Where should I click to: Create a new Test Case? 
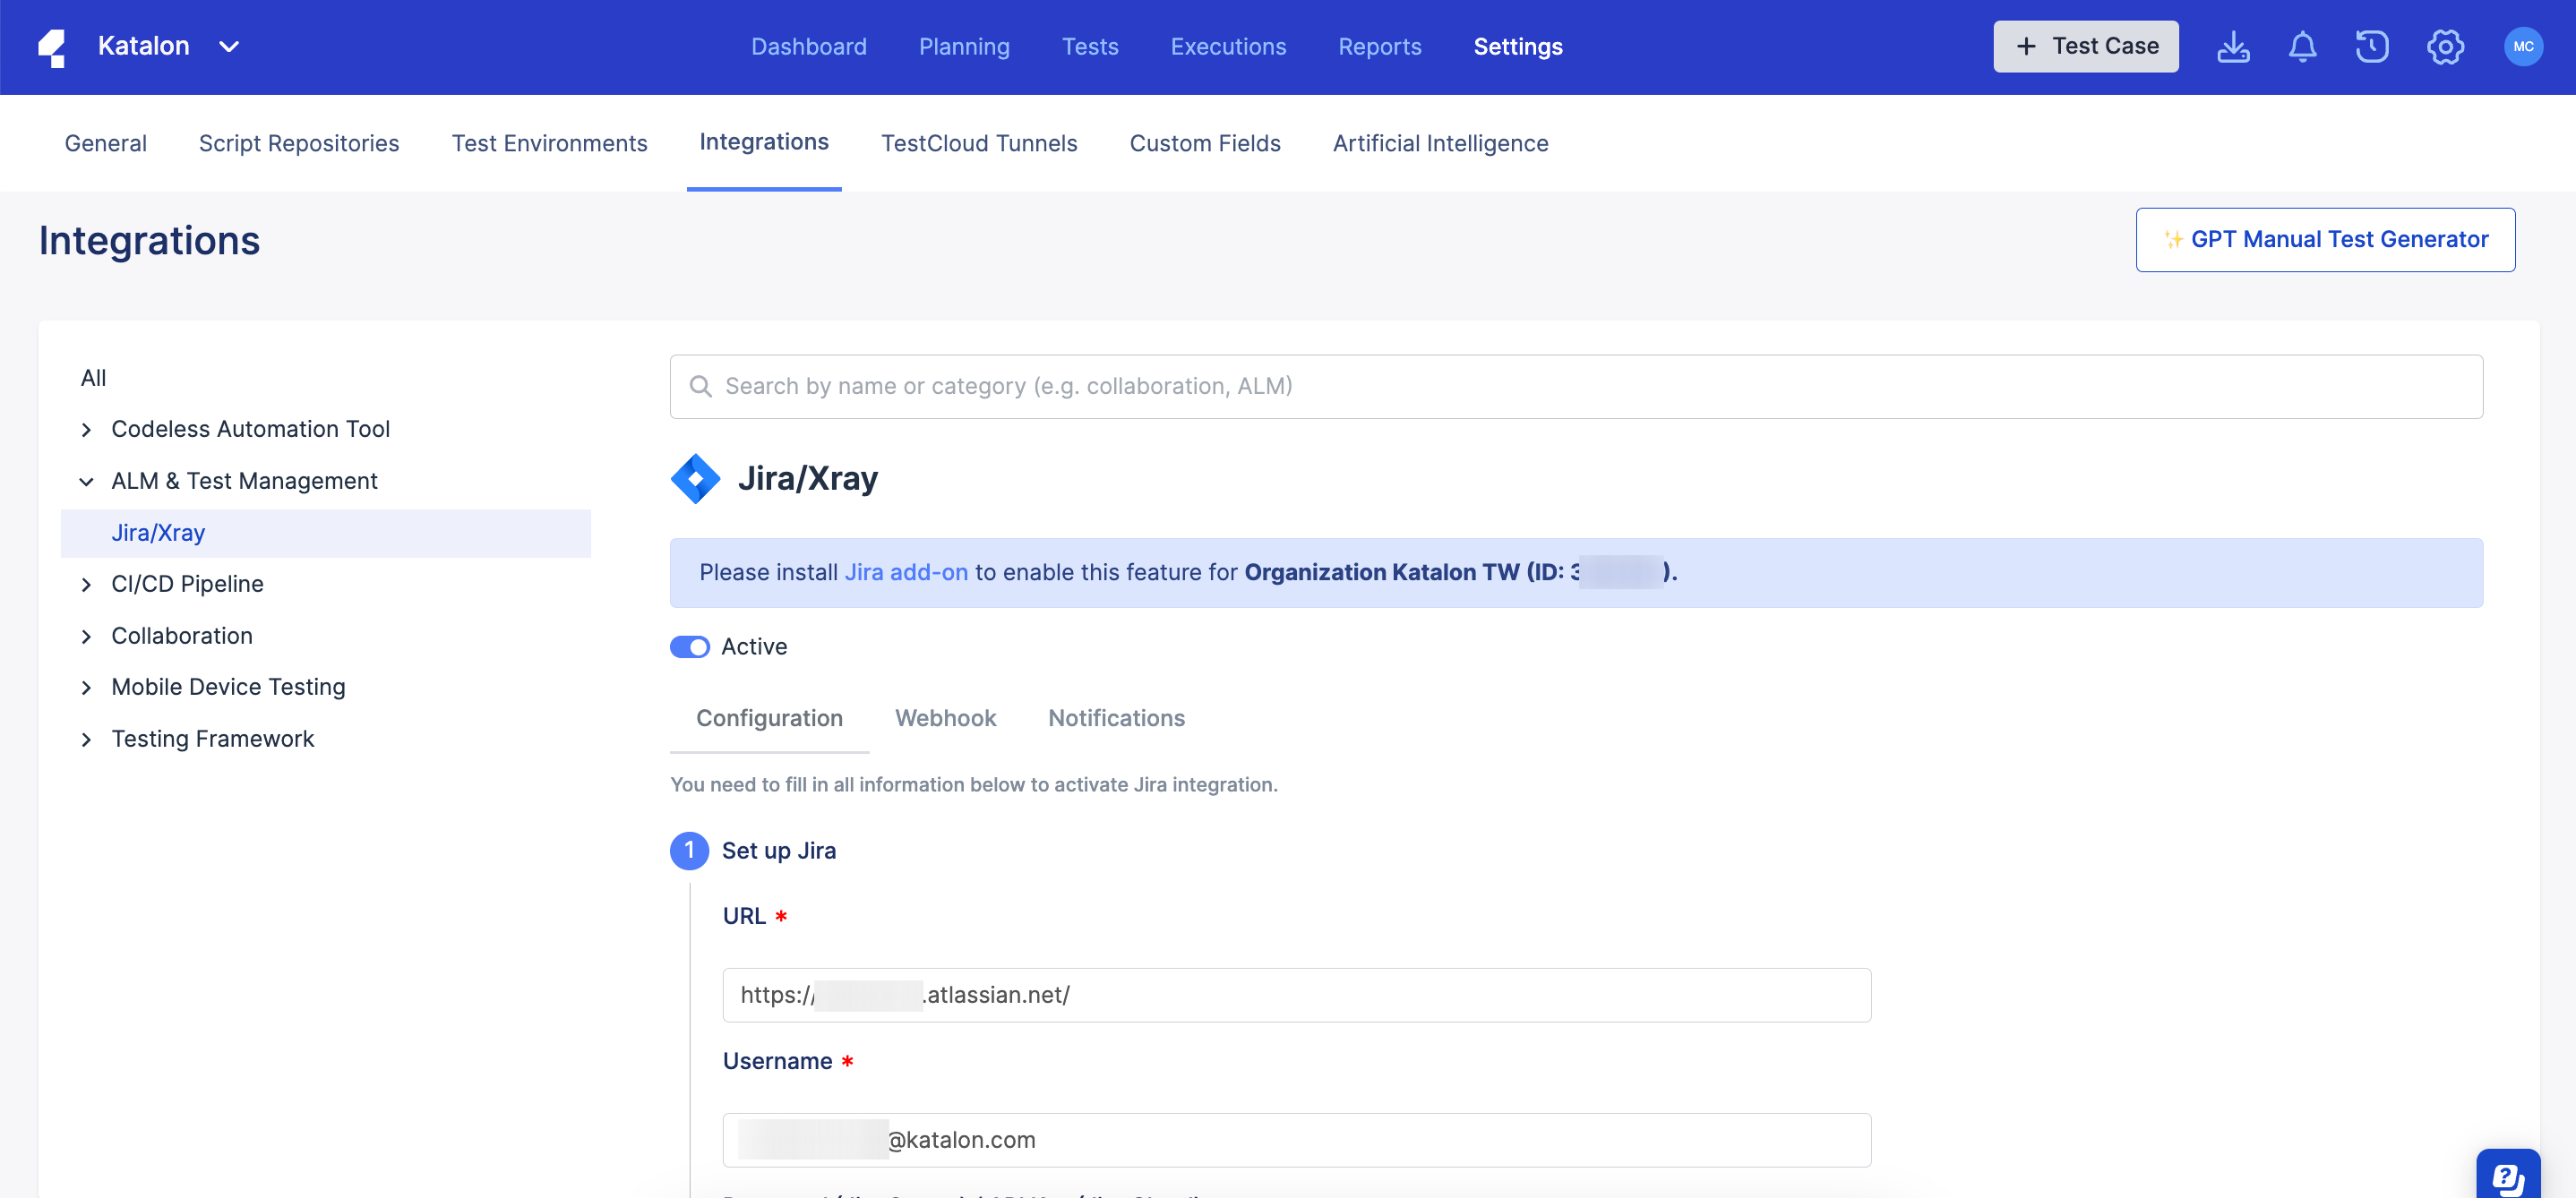[x=2084, y=45]
